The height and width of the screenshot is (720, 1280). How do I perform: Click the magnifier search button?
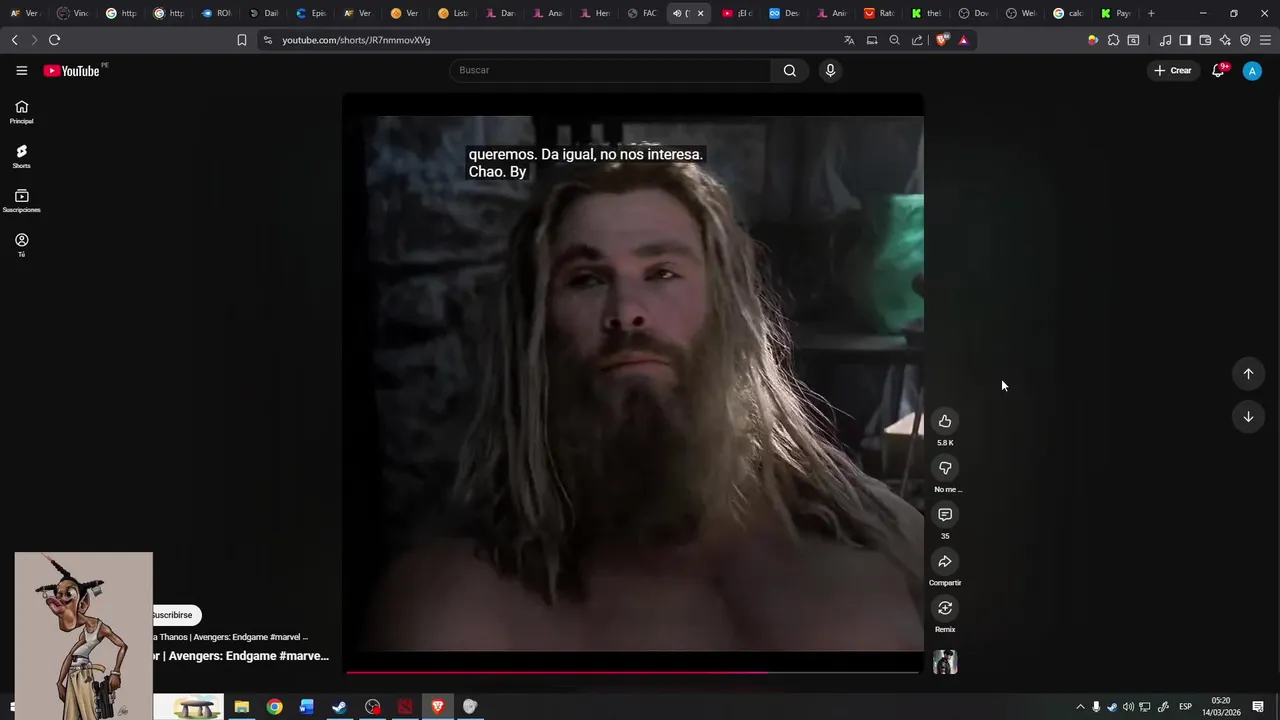pos(790,70)
